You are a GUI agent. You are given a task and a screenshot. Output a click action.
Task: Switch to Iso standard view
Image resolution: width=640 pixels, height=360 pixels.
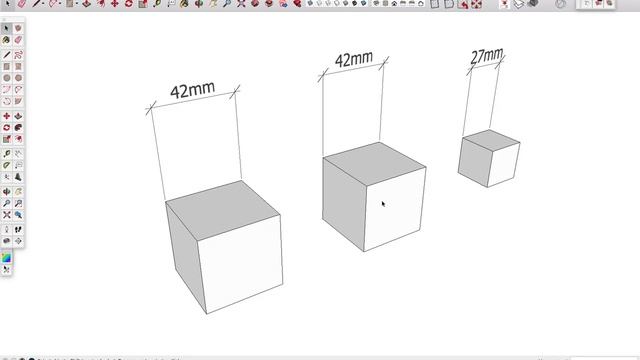click(376, 3)
